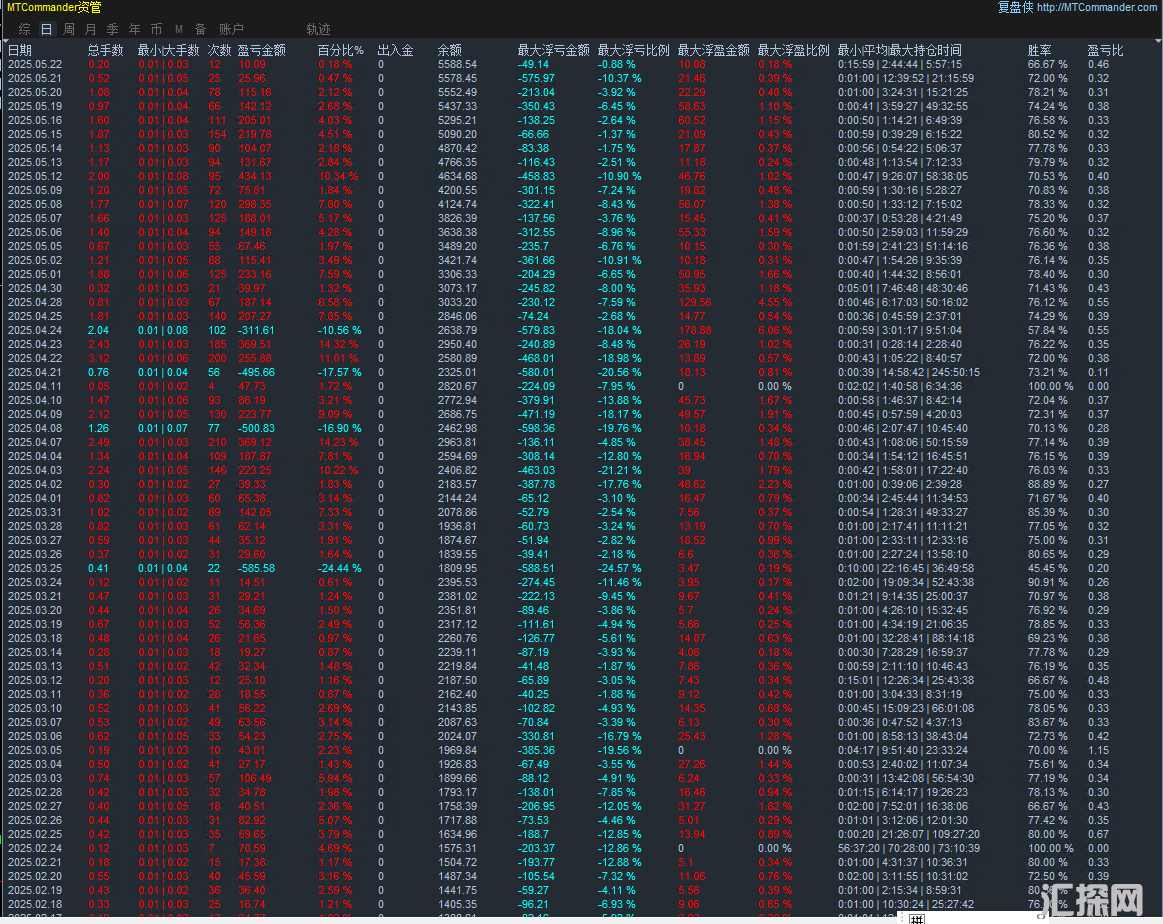Switch to the 综 summary tab
1163x924 pixels.
24,29
